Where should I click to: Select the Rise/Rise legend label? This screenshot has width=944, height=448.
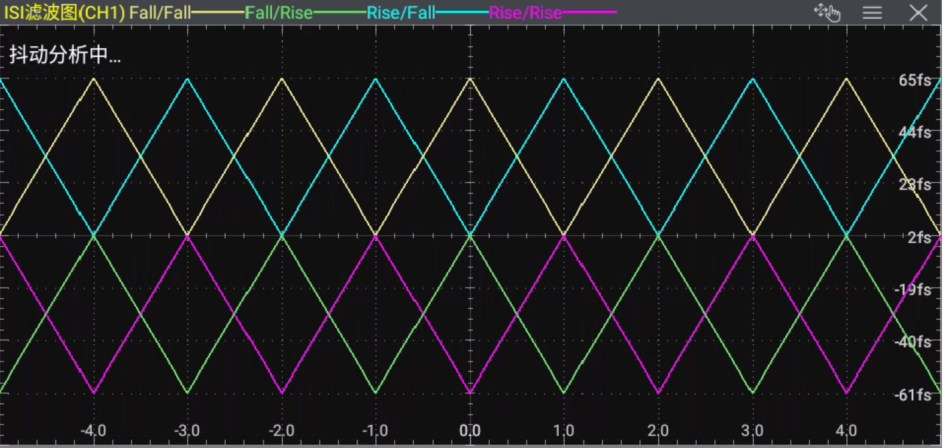click(526, 13)
